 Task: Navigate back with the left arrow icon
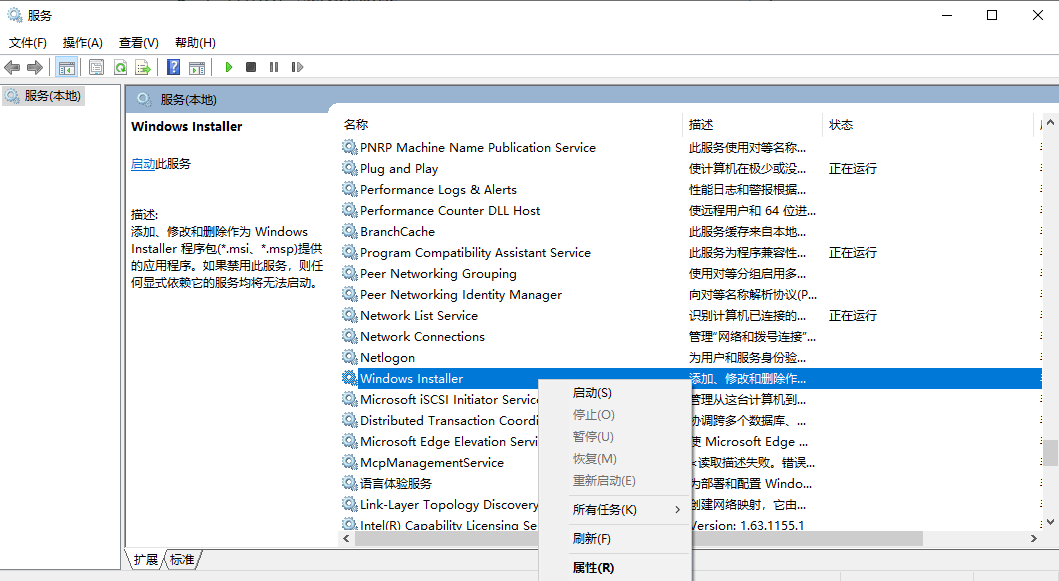[x=10, y=67]
